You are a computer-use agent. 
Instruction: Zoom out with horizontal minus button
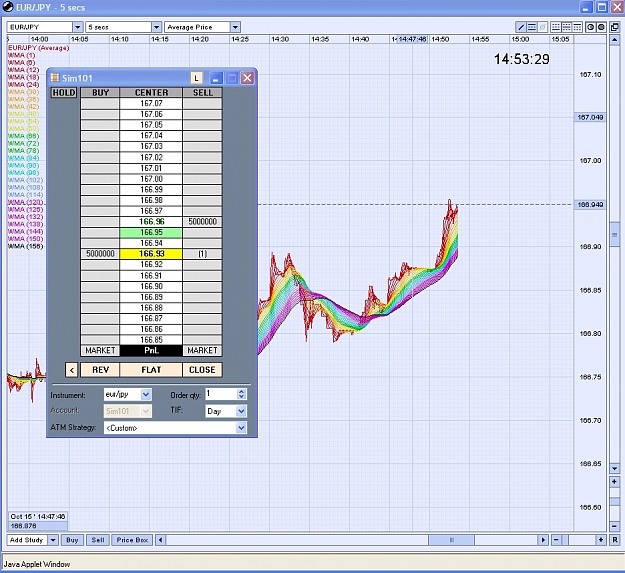click(556, 540)
